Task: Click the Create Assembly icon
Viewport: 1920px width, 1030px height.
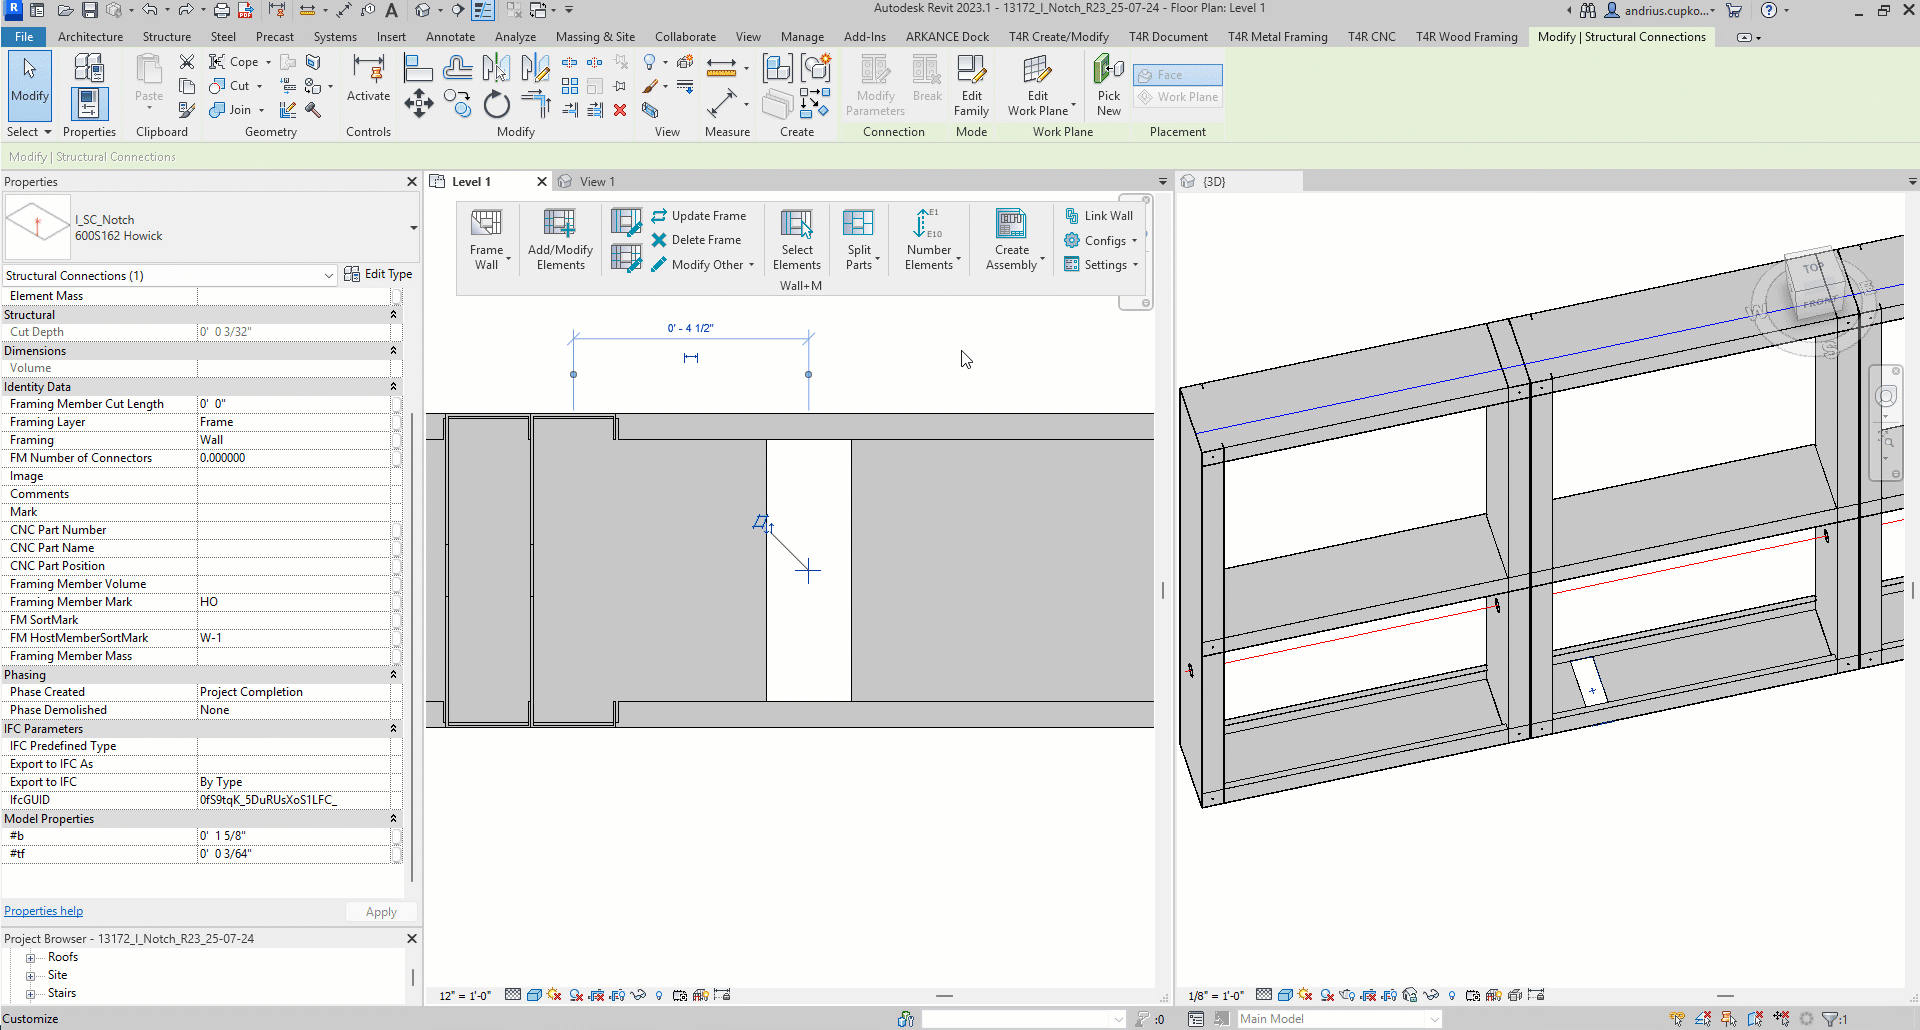Action: [1011, 223]
